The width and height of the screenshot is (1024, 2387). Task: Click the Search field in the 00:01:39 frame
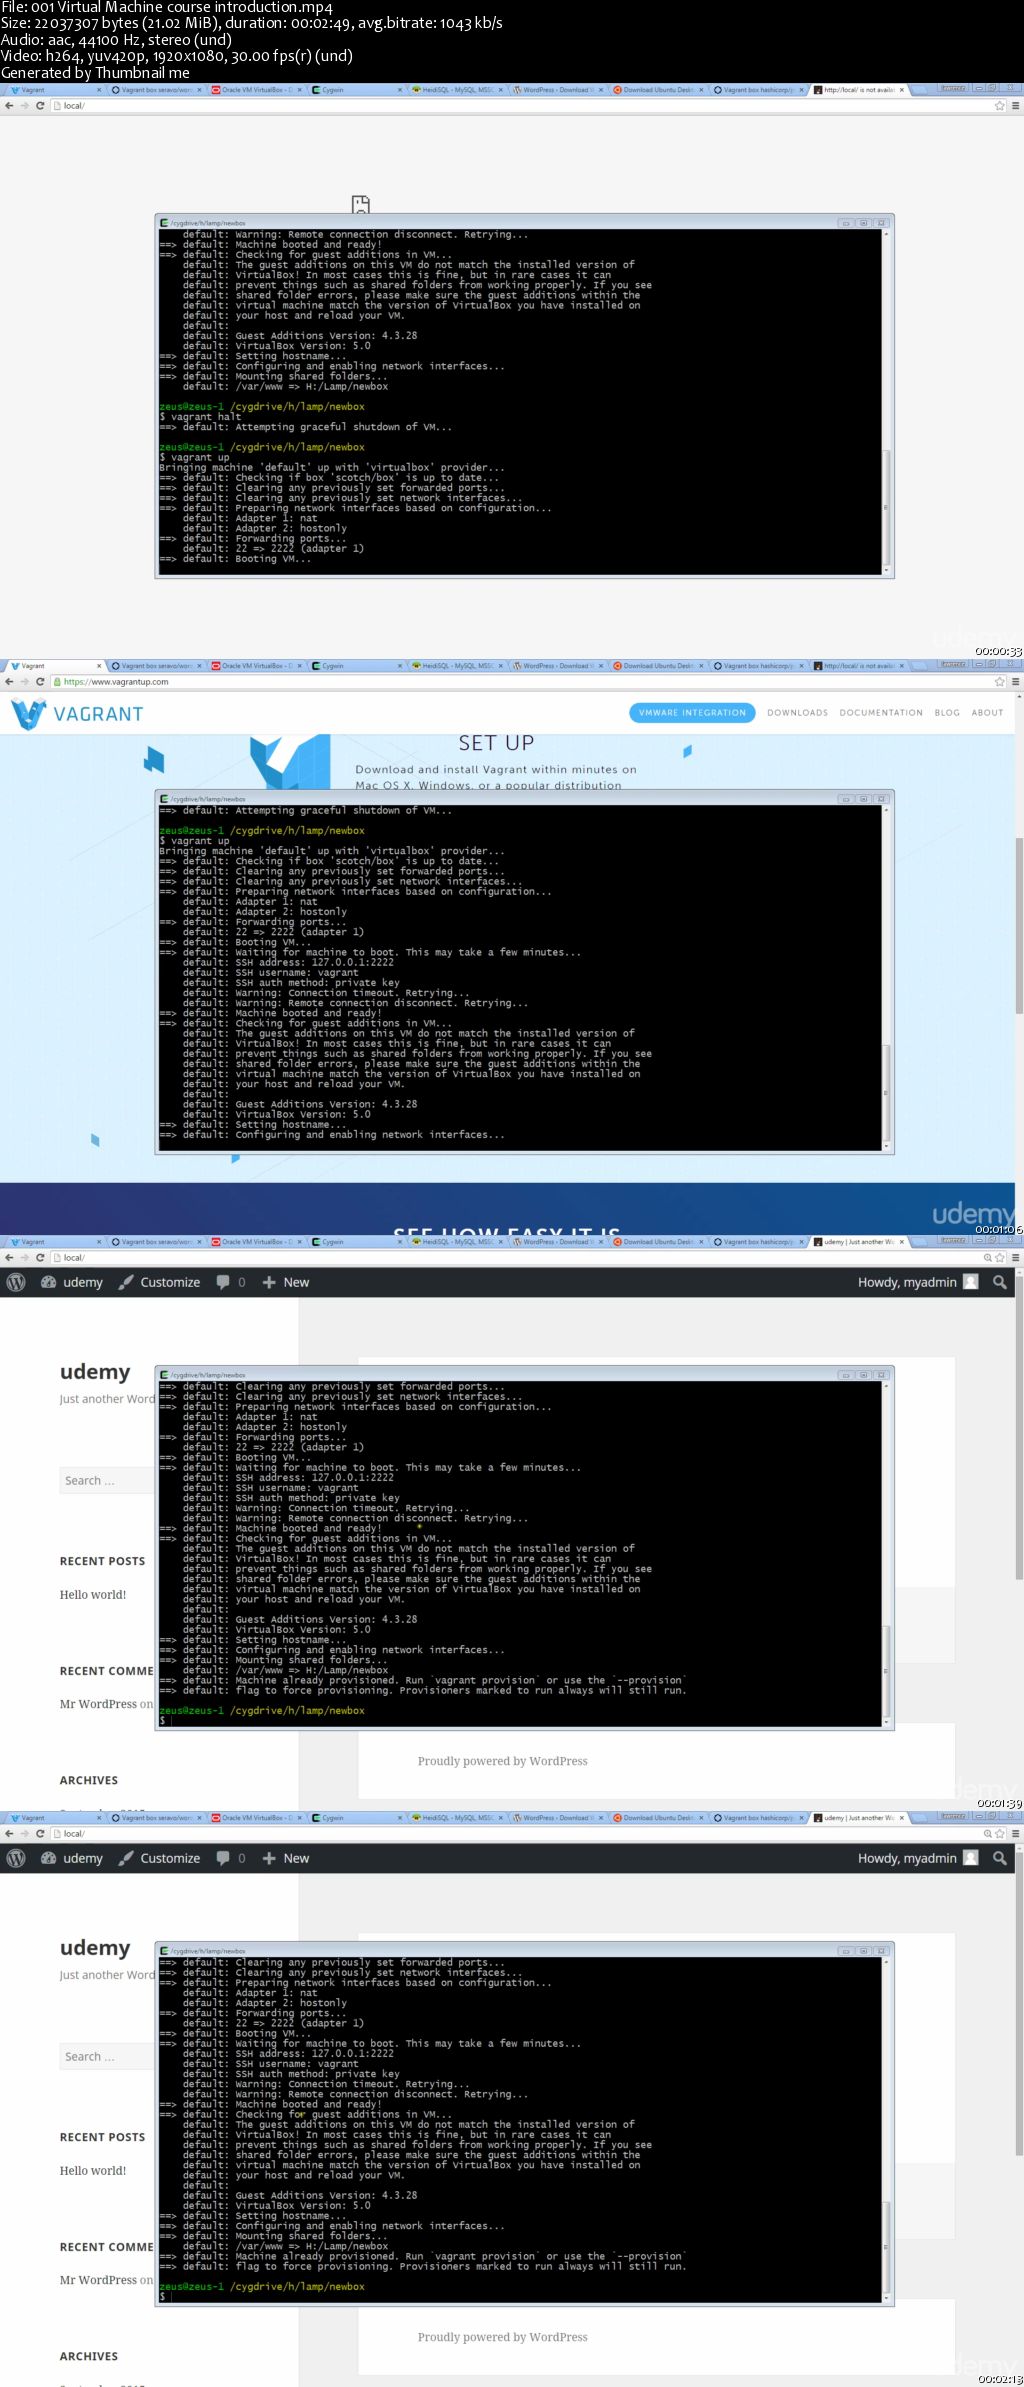(x=107, y=1480)
